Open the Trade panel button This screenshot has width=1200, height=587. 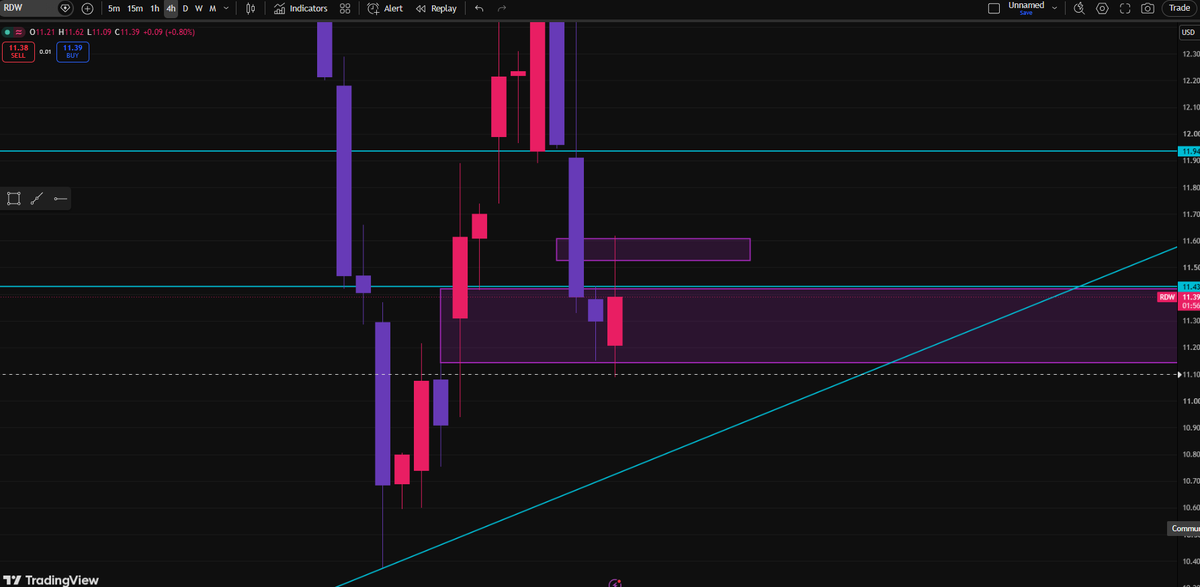click(1180, 8)
